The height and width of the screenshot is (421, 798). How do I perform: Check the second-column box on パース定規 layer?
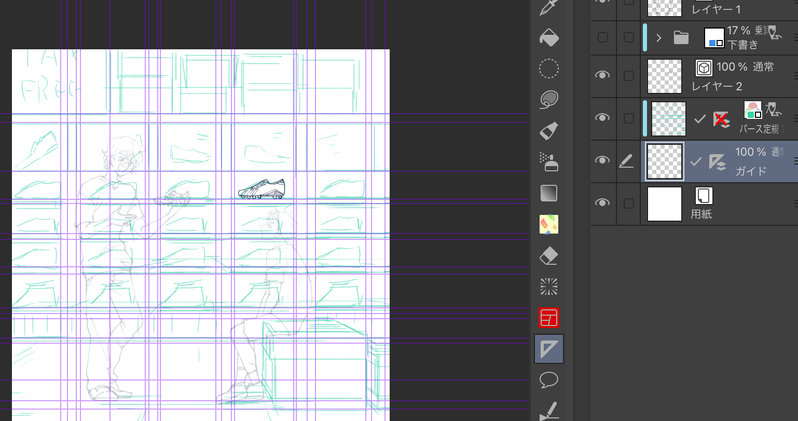[629, 119]
